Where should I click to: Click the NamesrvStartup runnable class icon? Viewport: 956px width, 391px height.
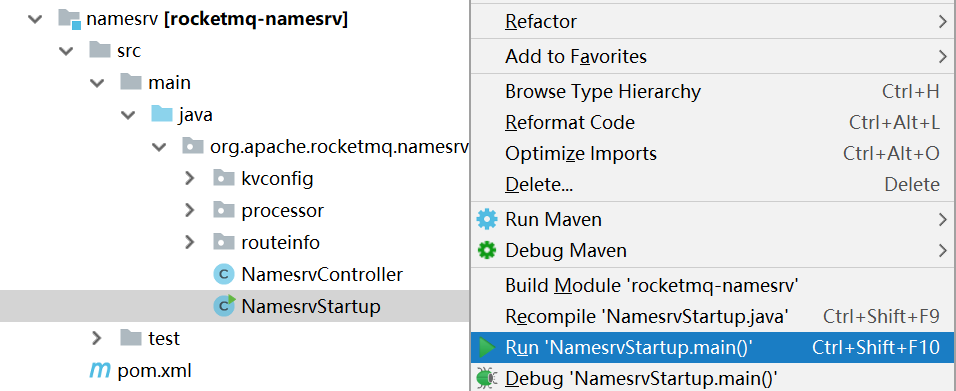point(224,306)
